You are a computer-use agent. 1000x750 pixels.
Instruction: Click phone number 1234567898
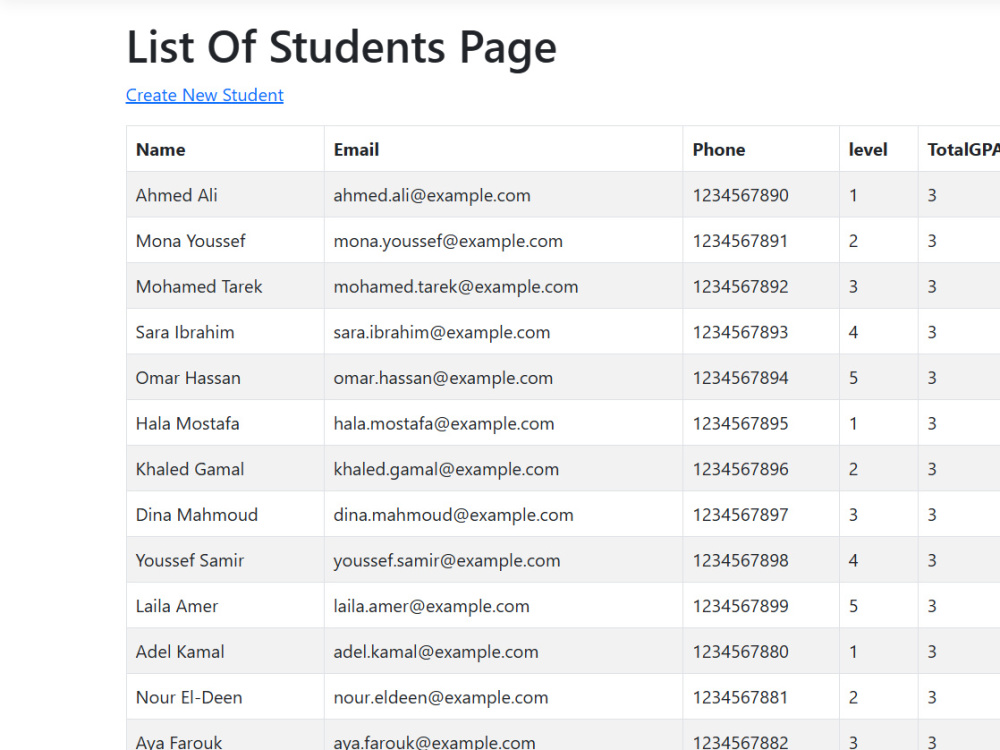tap(740, 561)
